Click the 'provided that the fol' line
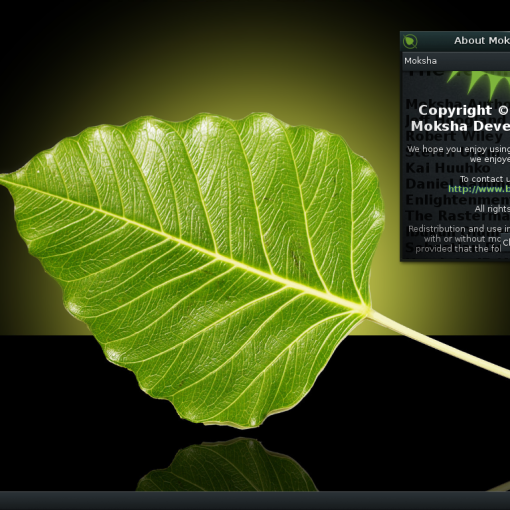510x510 pixels. [x=458, y=249]
